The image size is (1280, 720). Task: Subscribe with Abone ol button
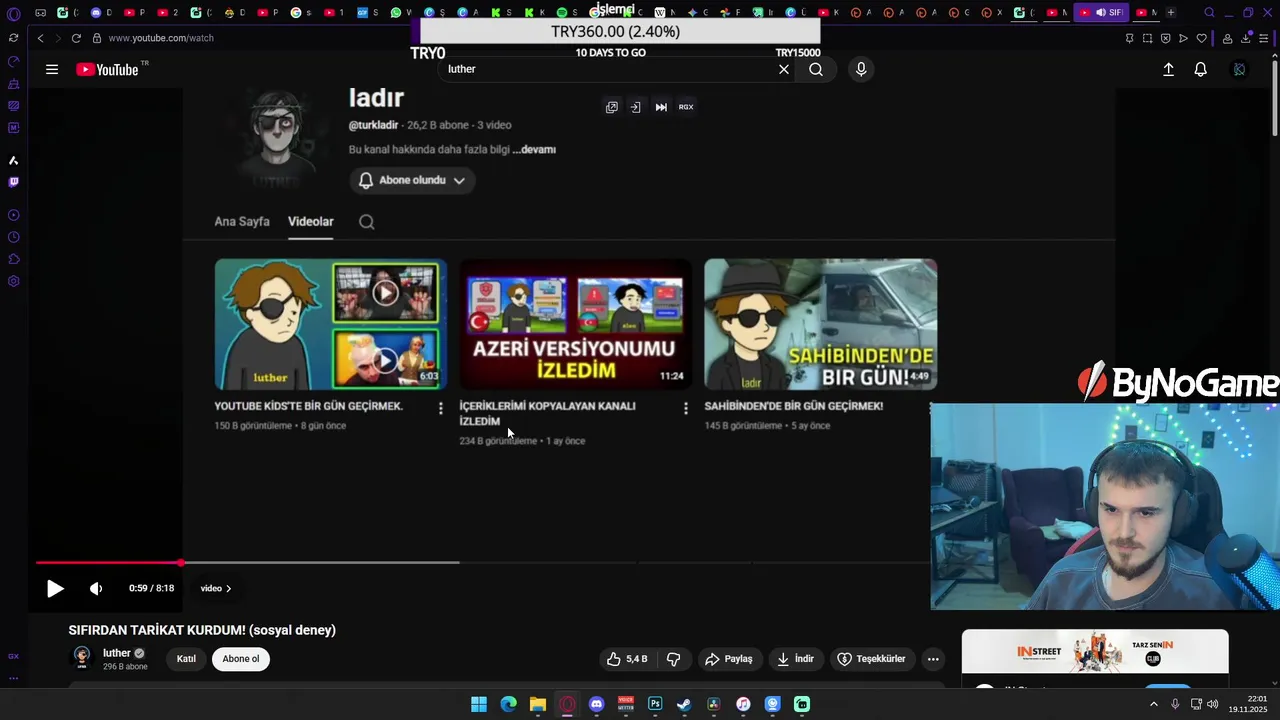pos(241,659)
